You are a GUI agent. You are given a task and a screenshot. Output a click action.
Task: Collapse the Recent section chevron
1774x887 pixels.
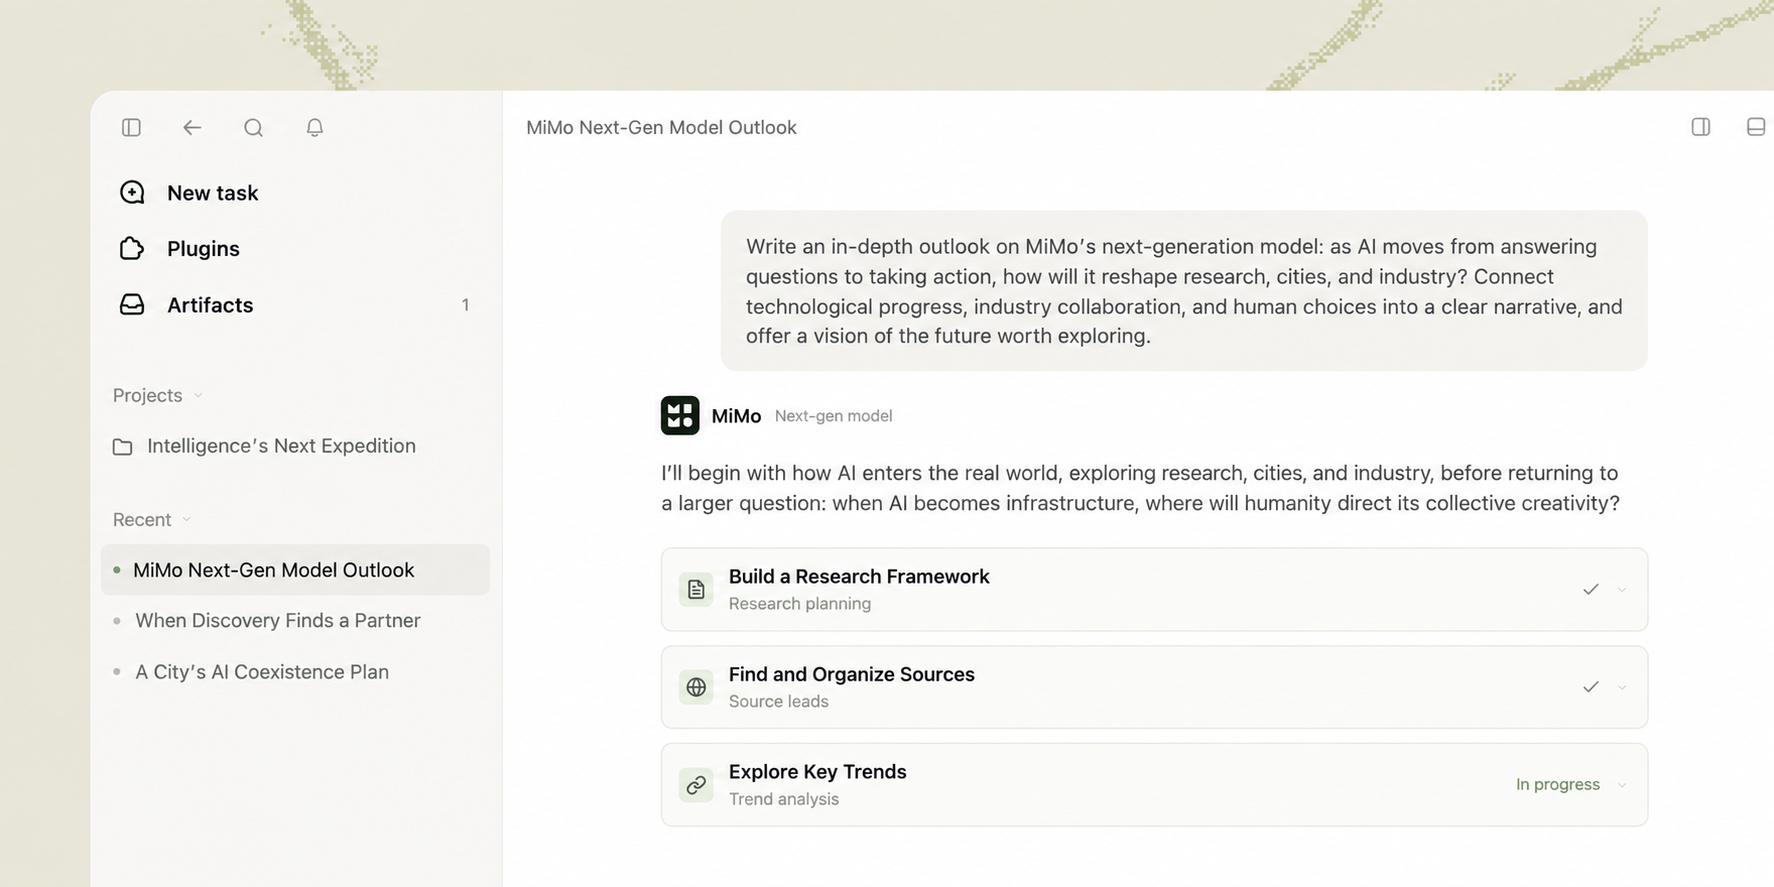tap(187, 519)
